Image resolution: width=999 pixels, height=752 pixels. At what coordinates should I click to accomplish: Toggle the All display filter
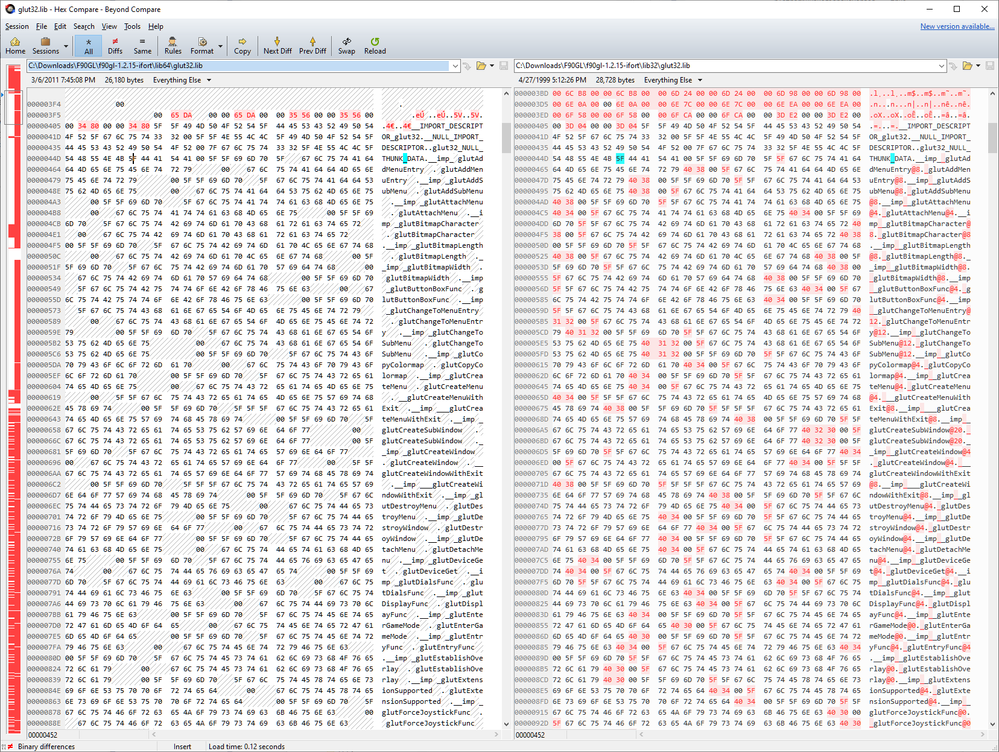coord(88,45)
